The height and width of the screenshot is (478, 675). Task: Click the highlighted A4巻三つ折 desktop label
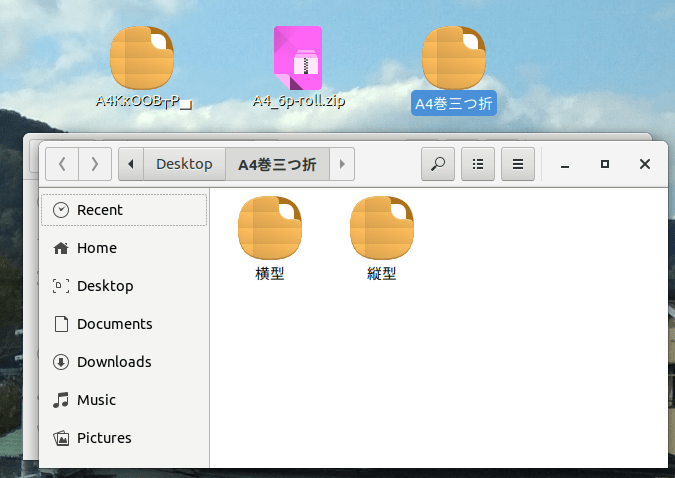pyautogui.click(x=454, y=103)
